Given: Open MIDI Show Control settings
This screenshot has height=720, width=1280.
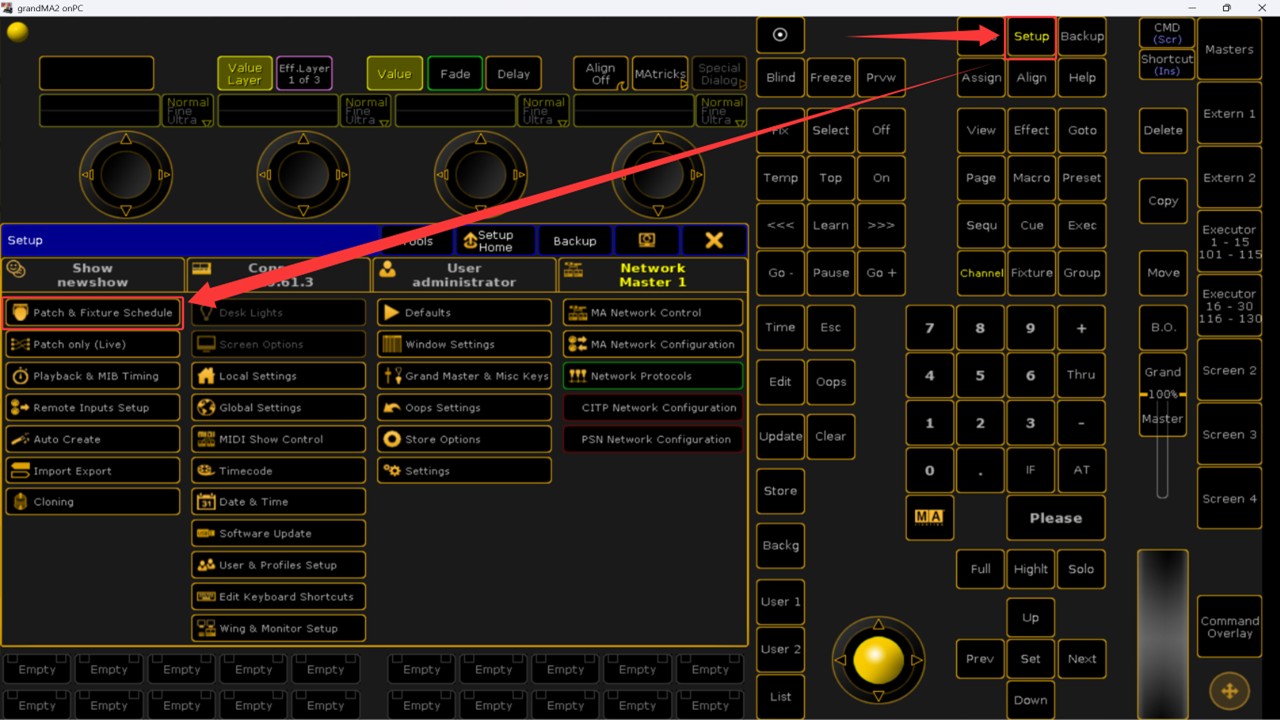Looking at the screenshot, I should 278,439.
